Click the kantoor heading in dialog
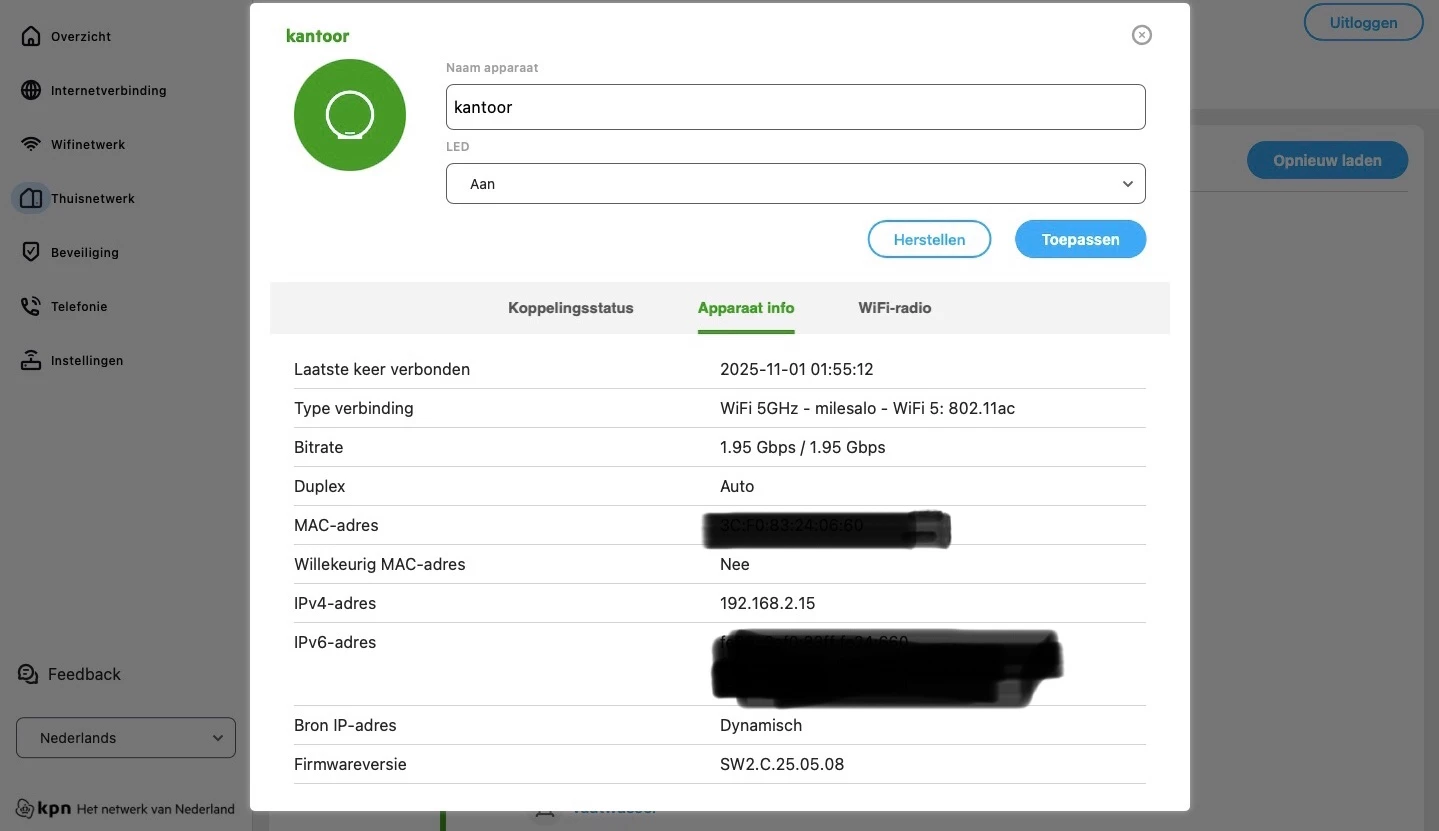Image resolution: width=1439 pixels, height=831 pixels. tap(318, 36)
